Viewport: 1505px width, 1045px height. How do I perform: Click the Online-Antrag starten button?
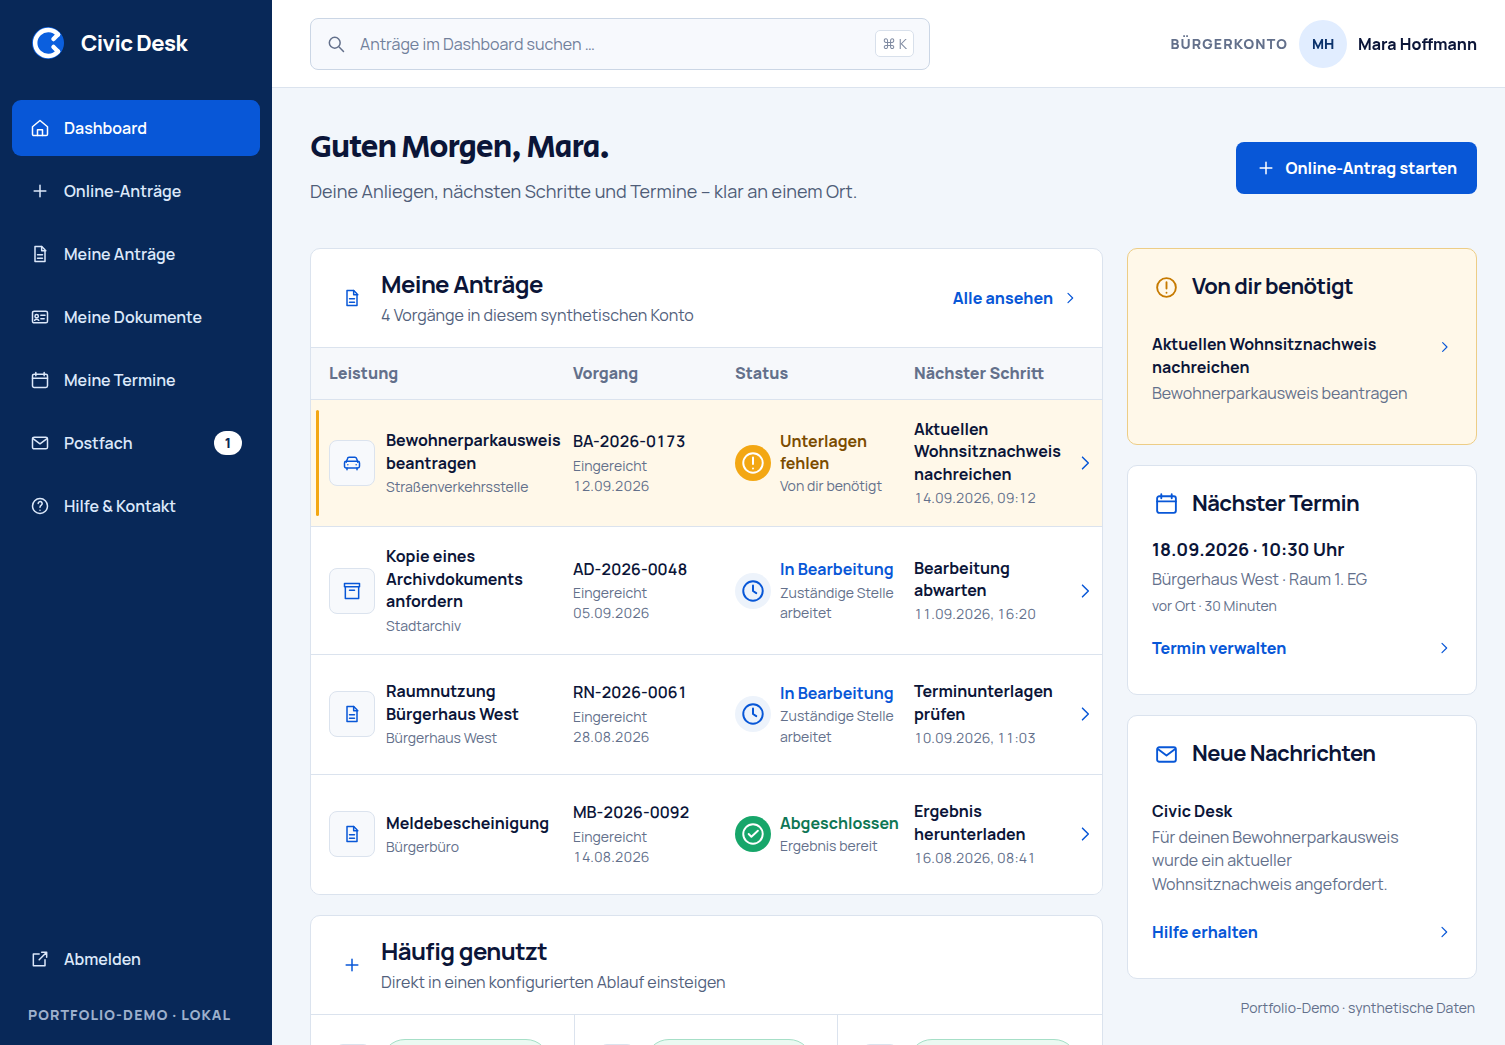click(1356, 168)
